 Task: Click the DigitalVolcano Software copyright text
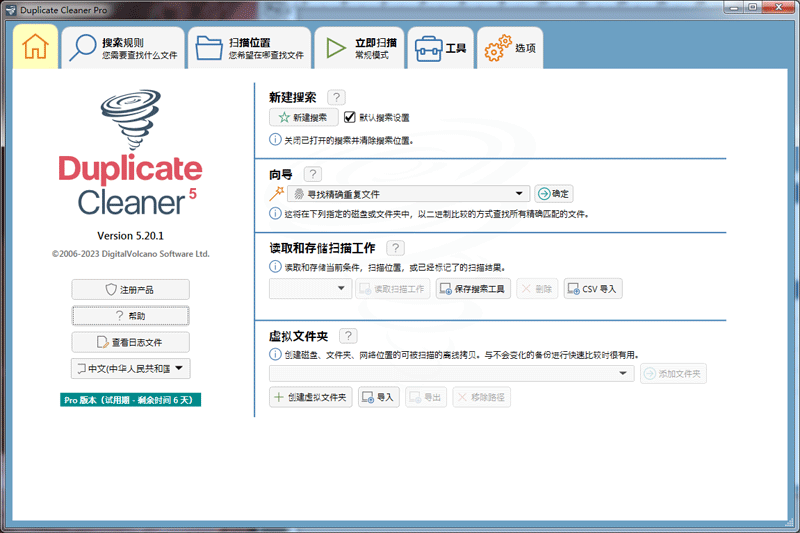131,253
